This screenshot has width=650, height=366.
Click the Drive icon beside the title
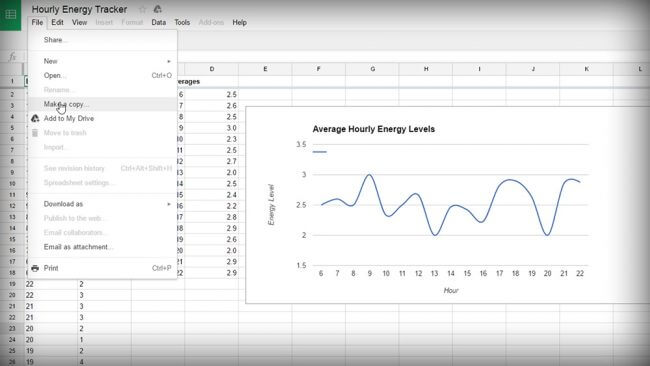coord(158,9)
